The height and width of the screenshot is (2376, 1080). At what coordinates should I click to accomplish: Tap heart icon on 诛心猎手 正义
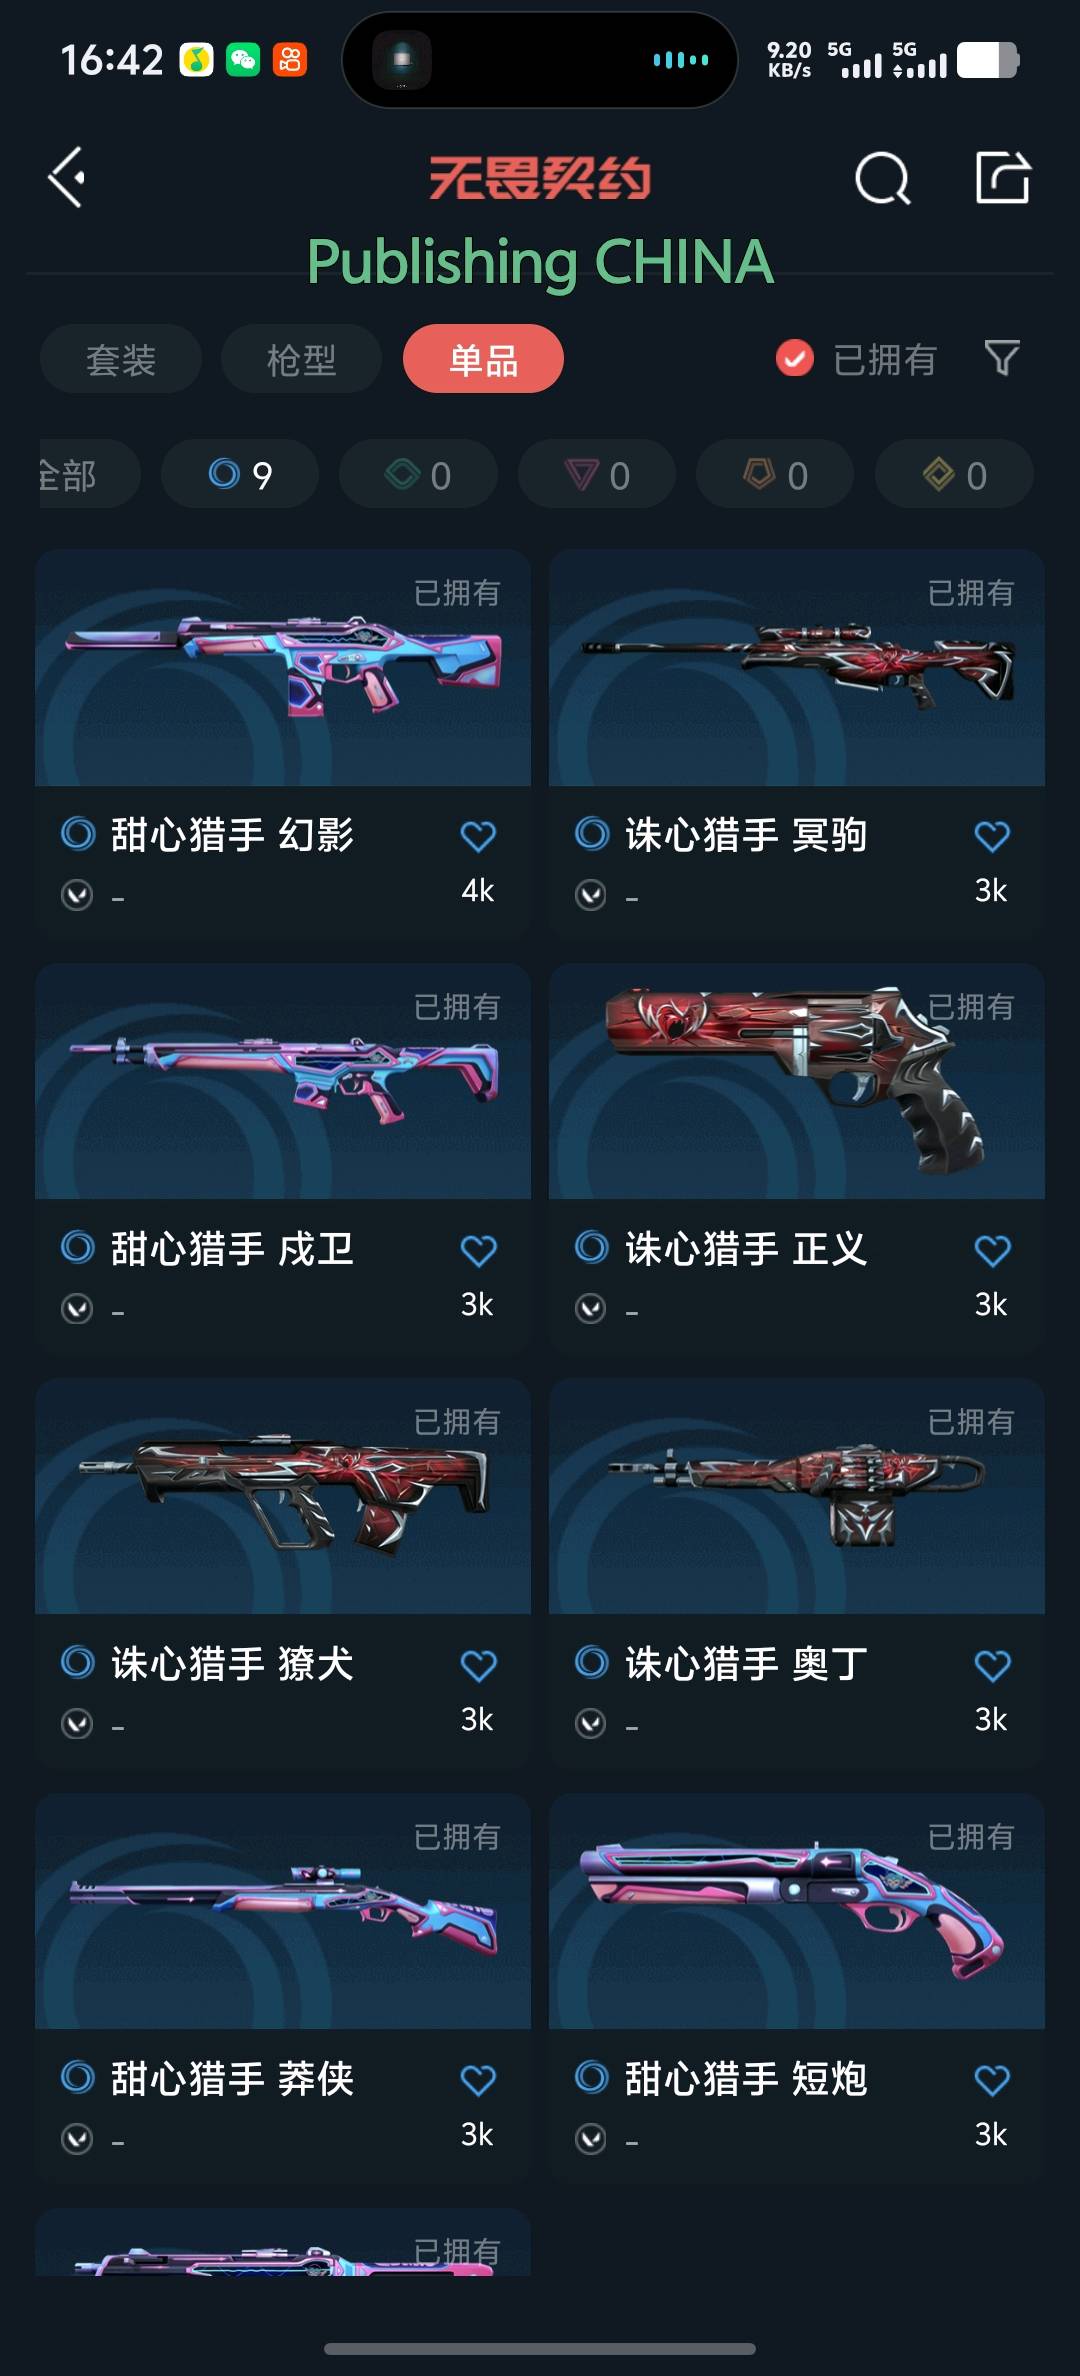click(992, 1250)
